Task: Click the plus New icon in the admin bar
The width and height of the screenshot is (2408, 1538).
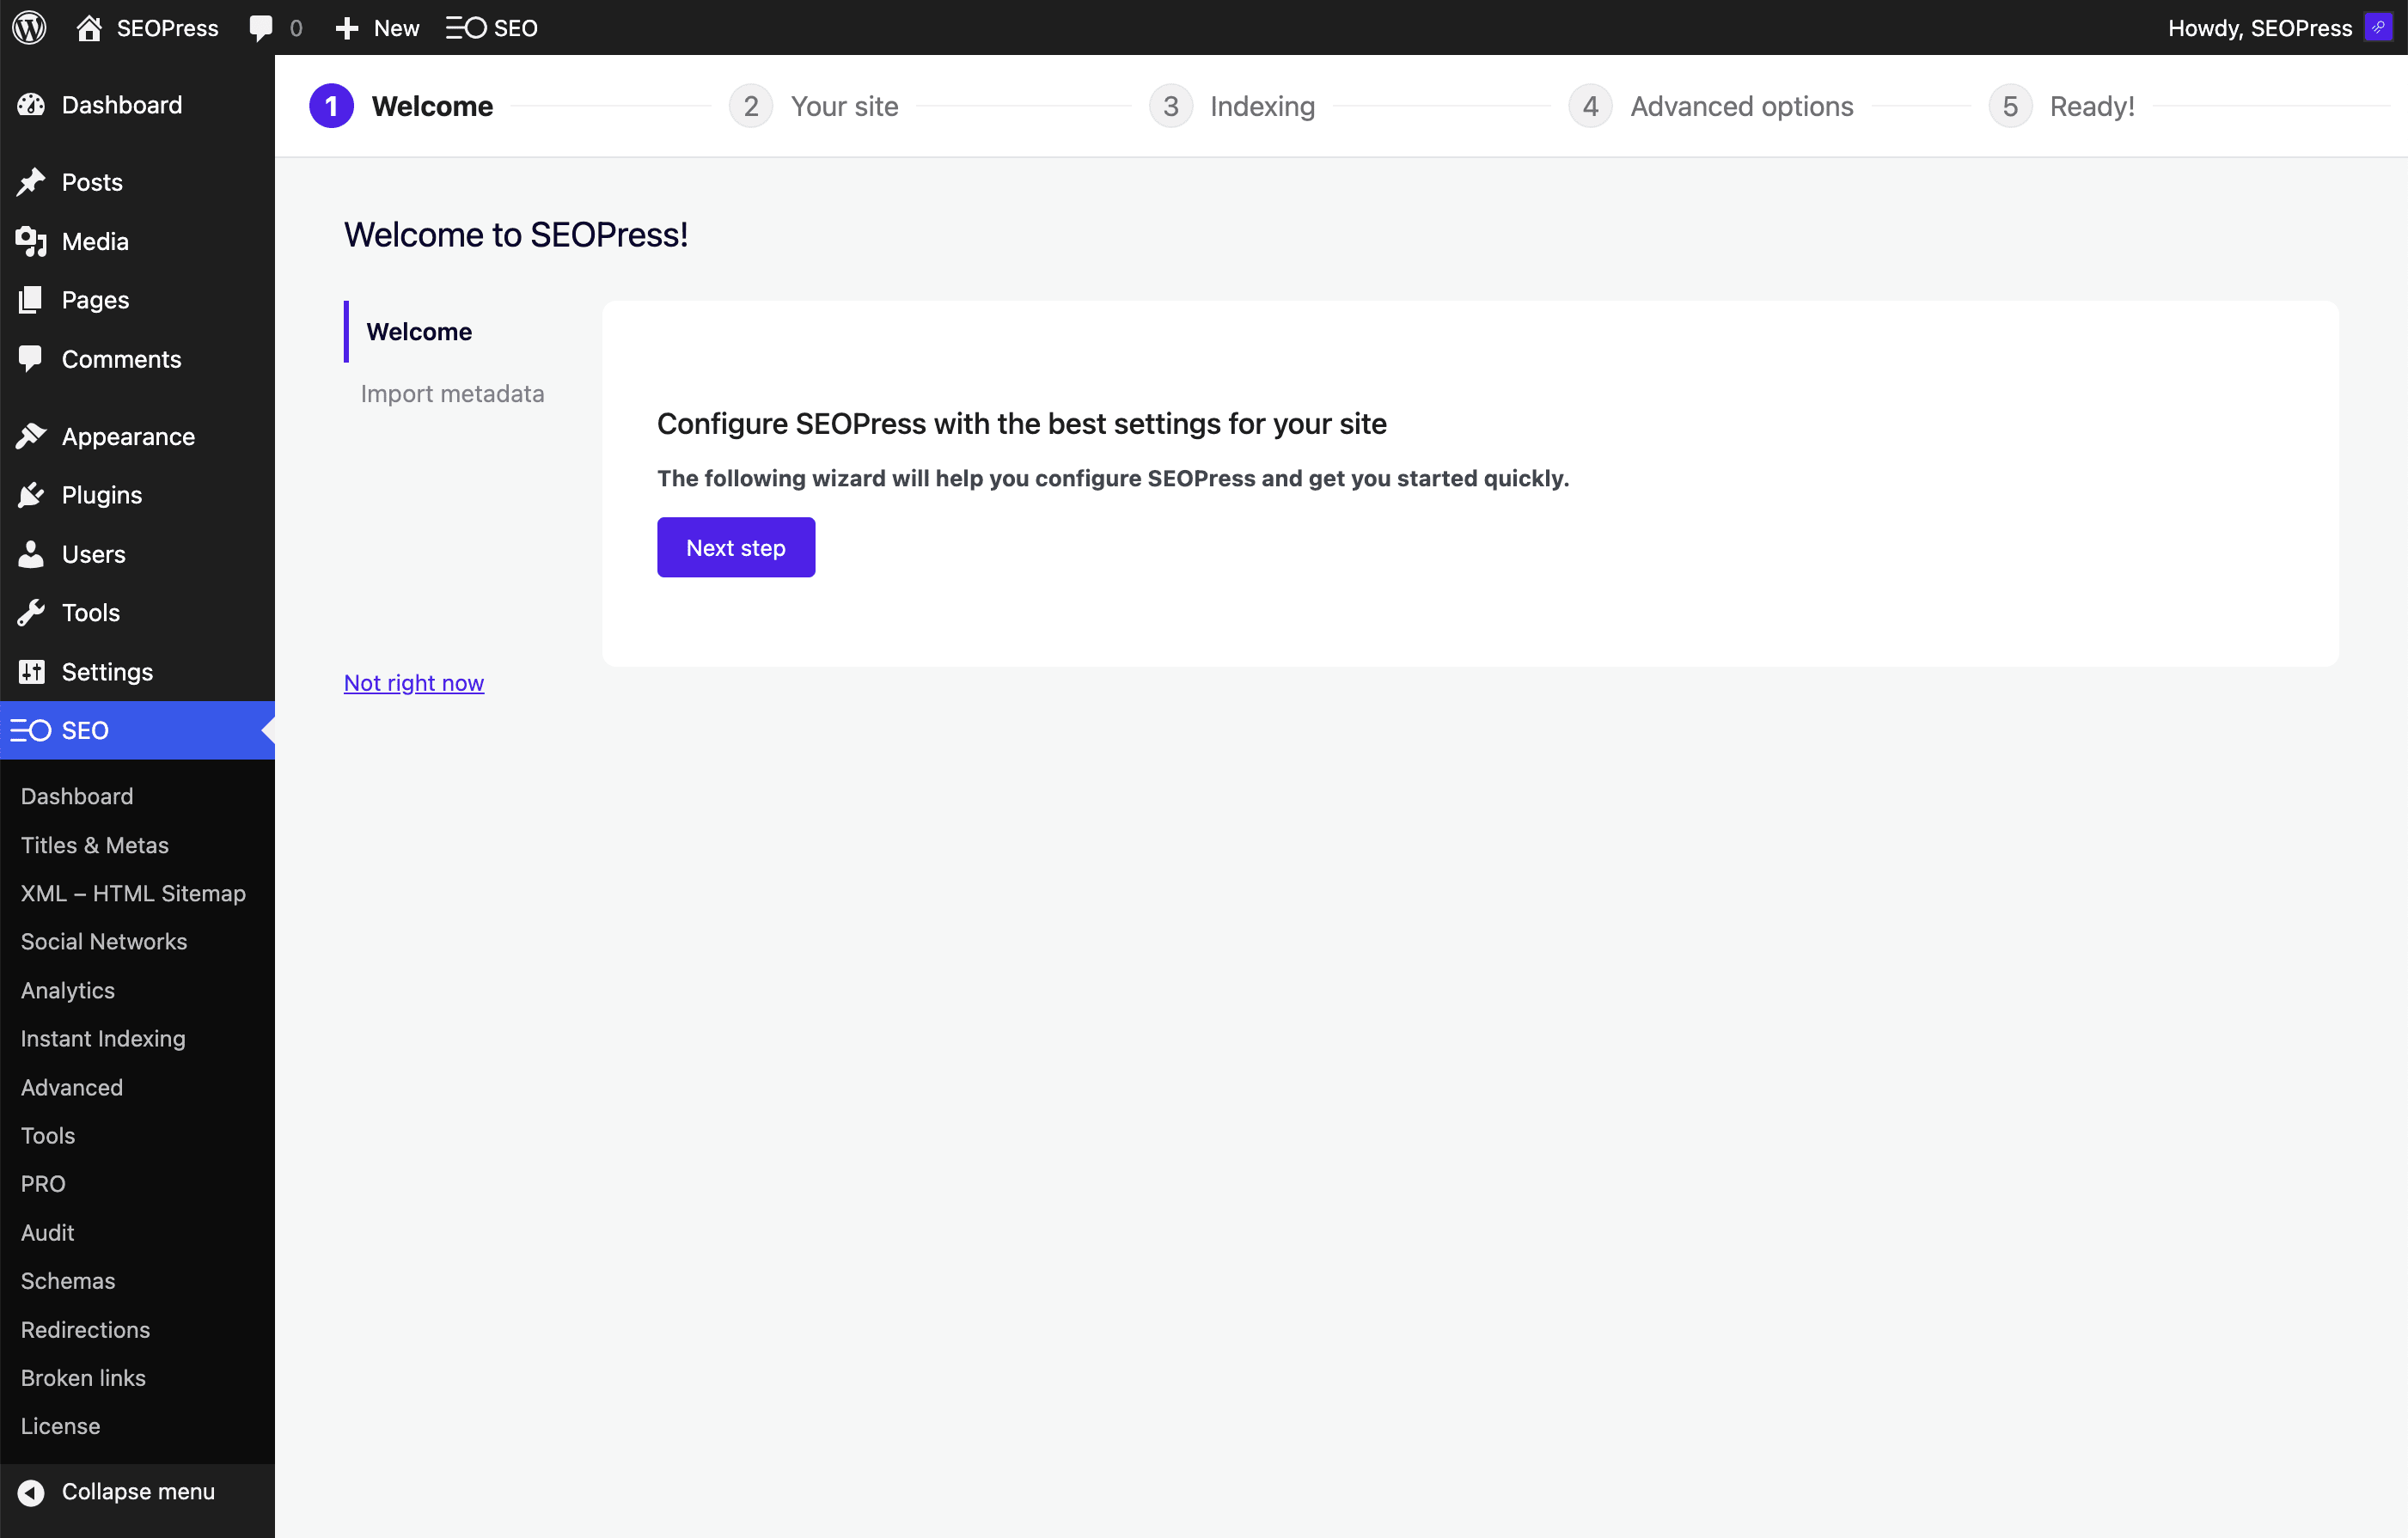Action: [x=346, y=27]
